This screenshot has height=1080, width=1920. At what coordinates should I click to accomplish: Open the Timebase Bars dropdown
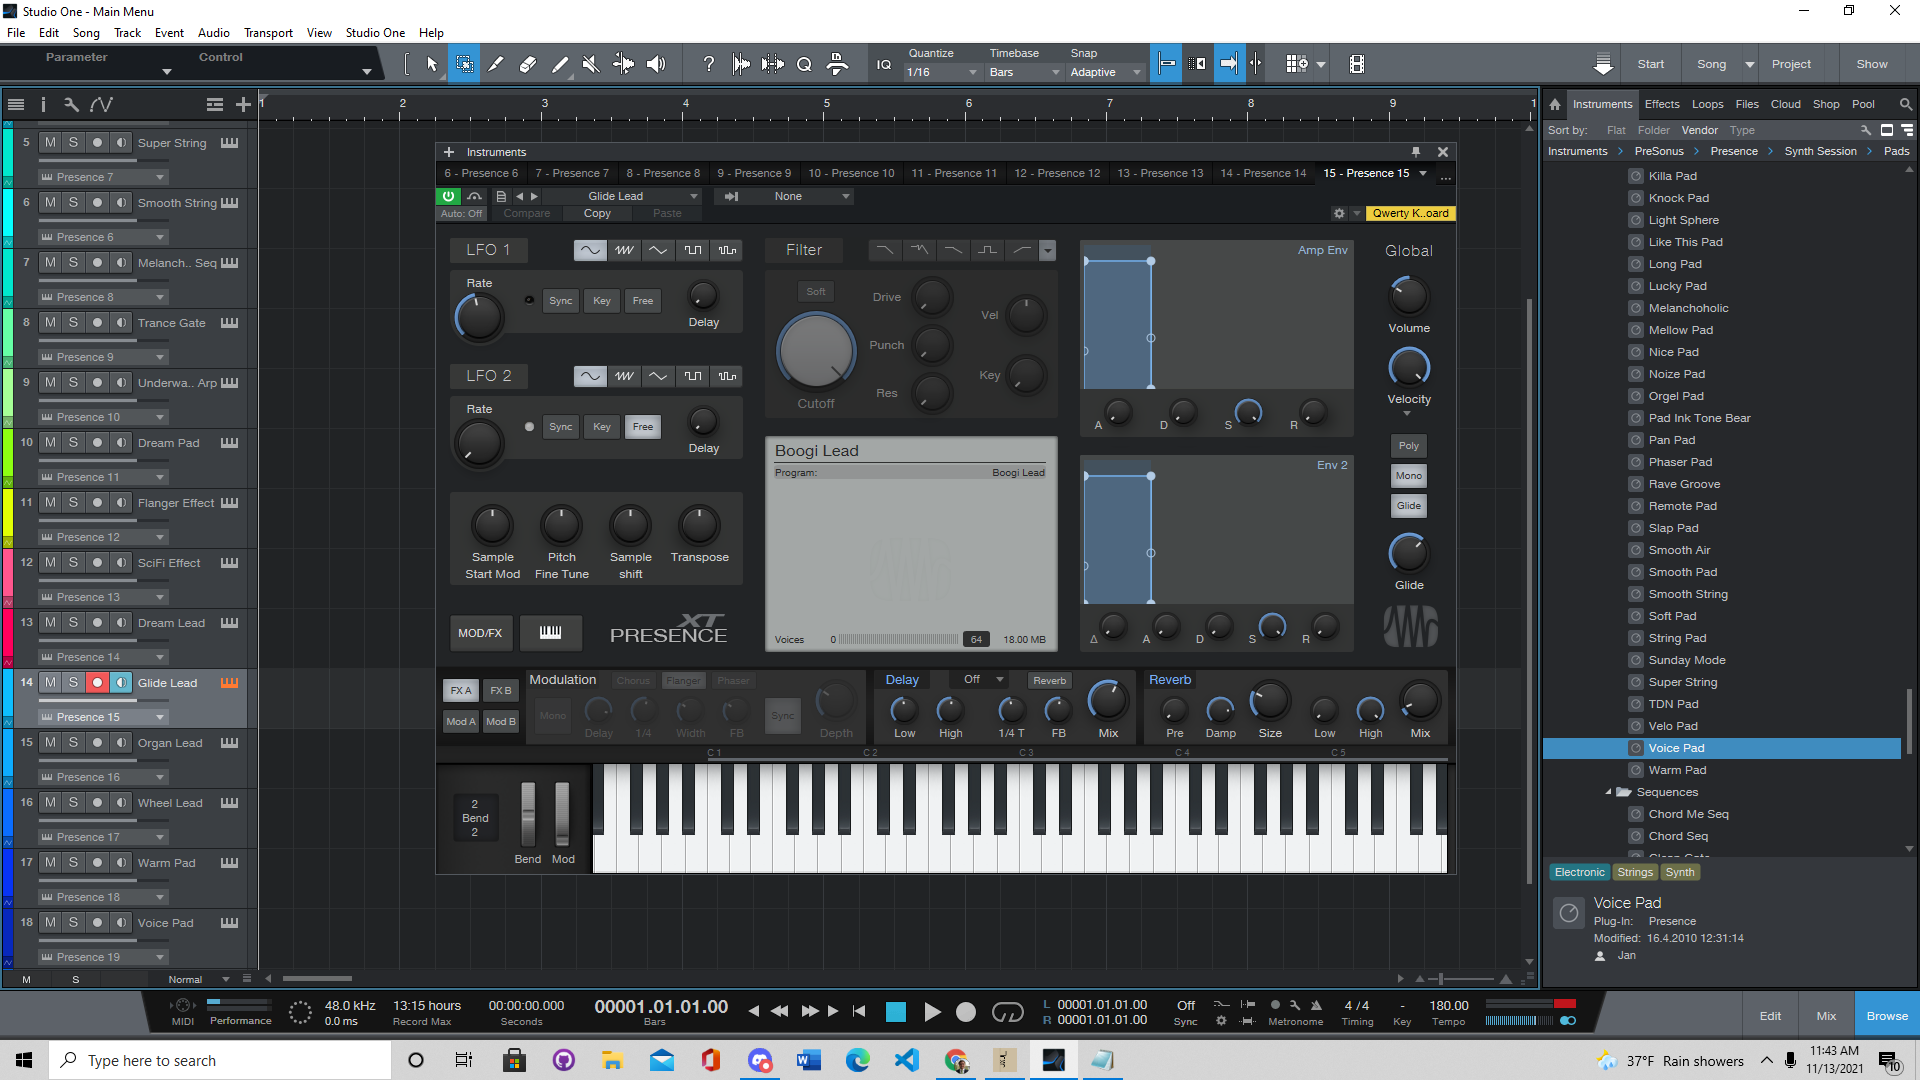point(1024,72)
